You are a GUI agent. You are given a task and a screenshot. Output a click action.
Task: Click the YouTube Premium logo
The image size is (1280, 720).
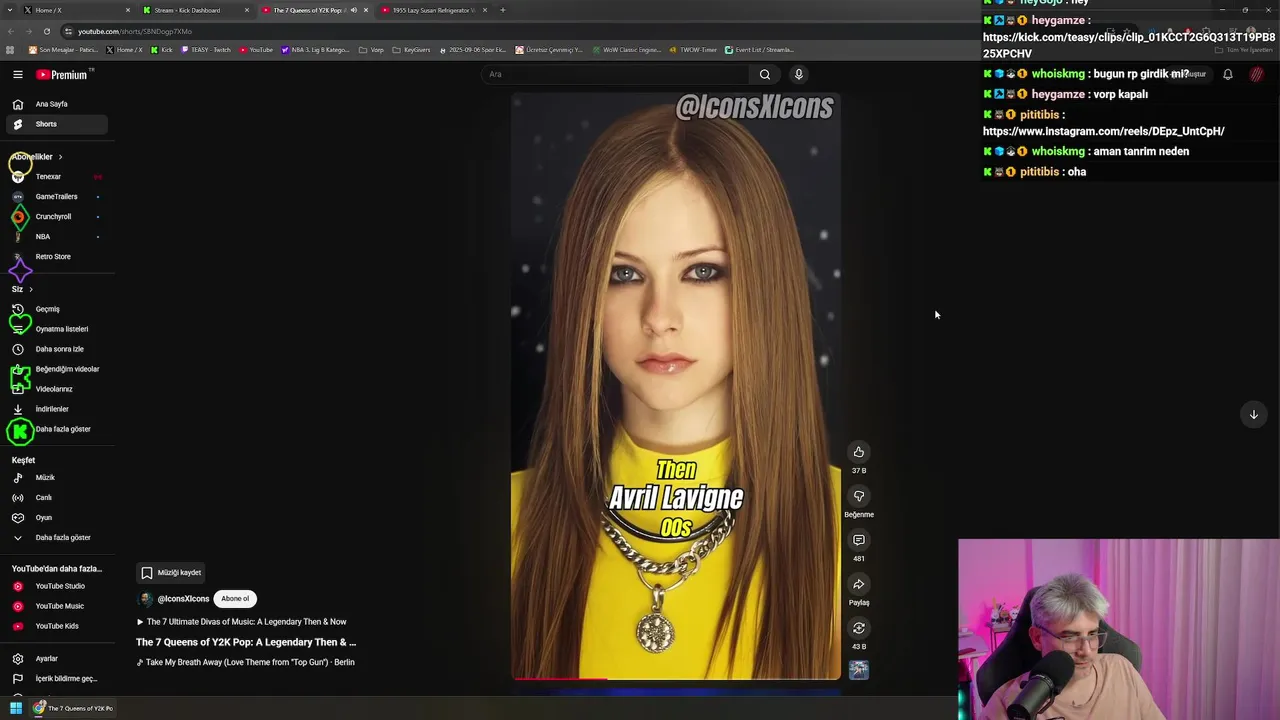coord(62,74)
